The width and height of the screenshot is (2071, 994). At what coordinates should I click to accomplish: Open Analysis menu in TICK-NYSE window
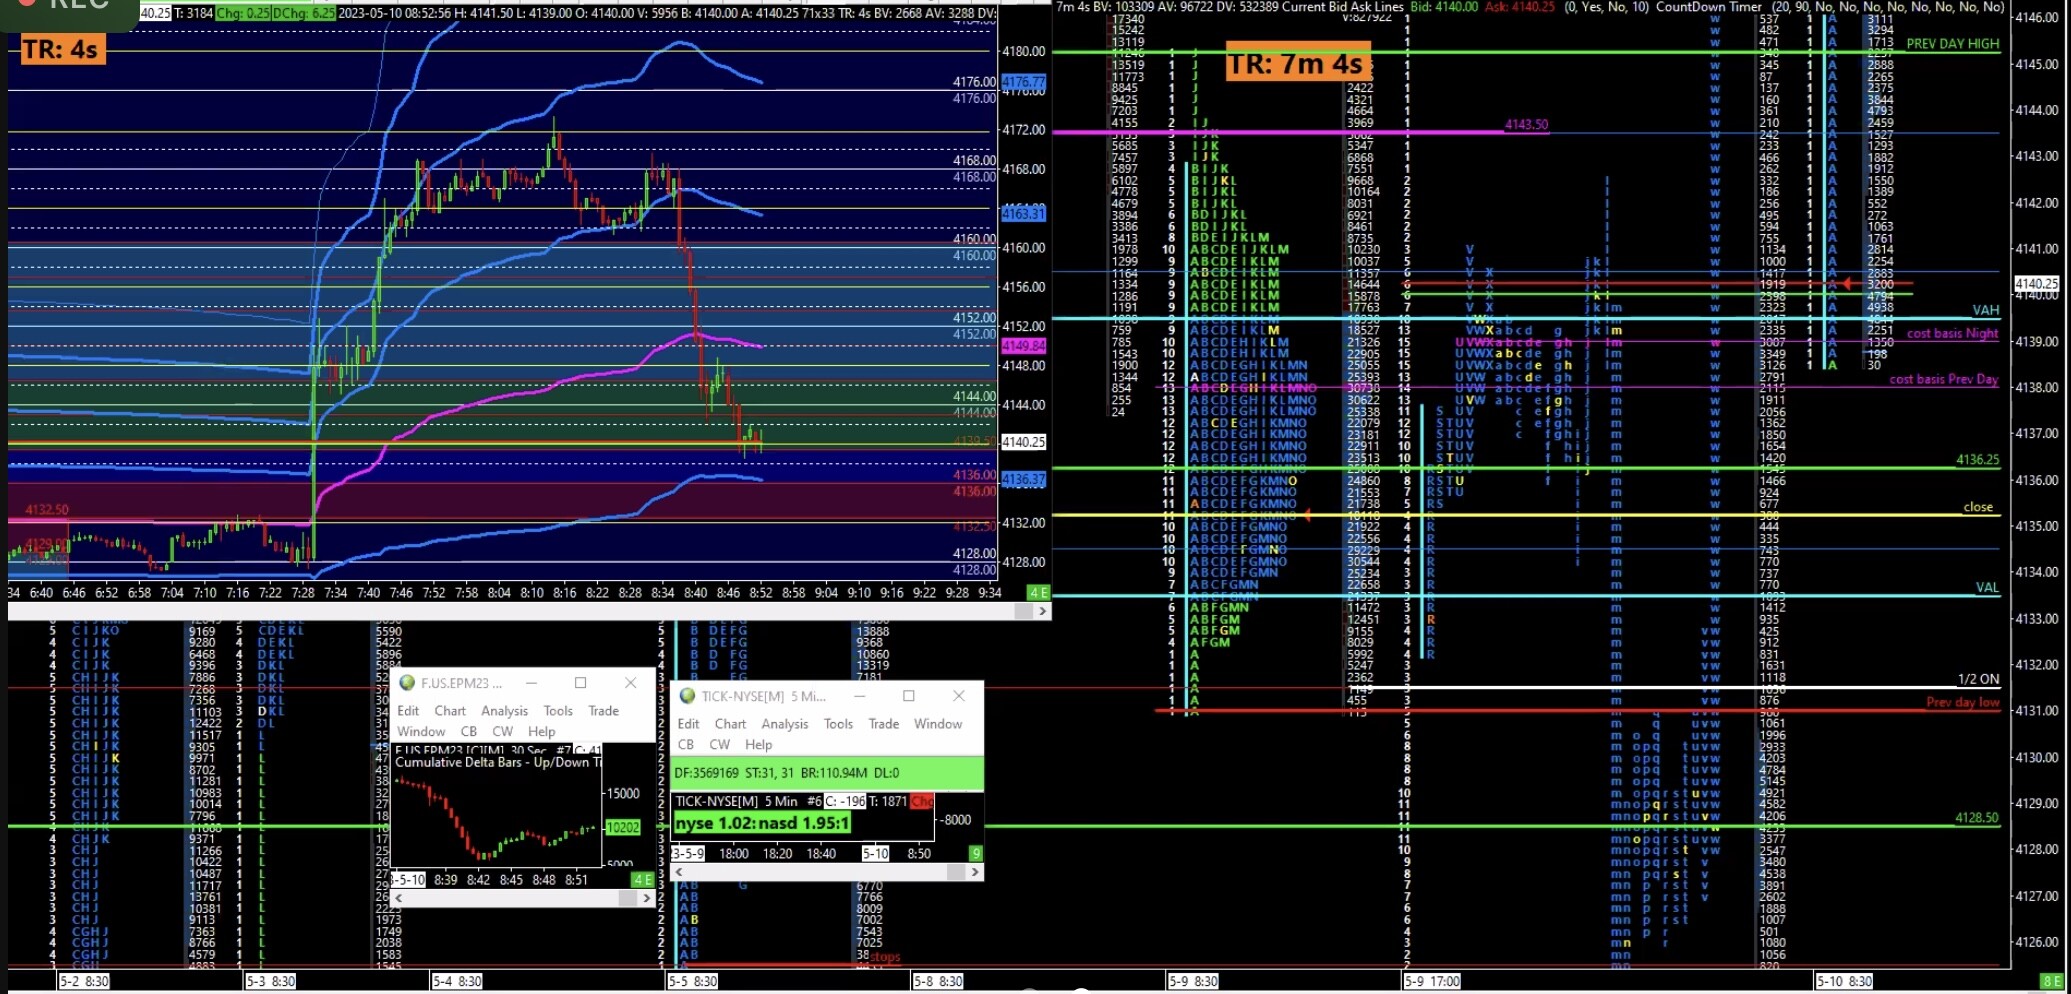click(784, 724)
